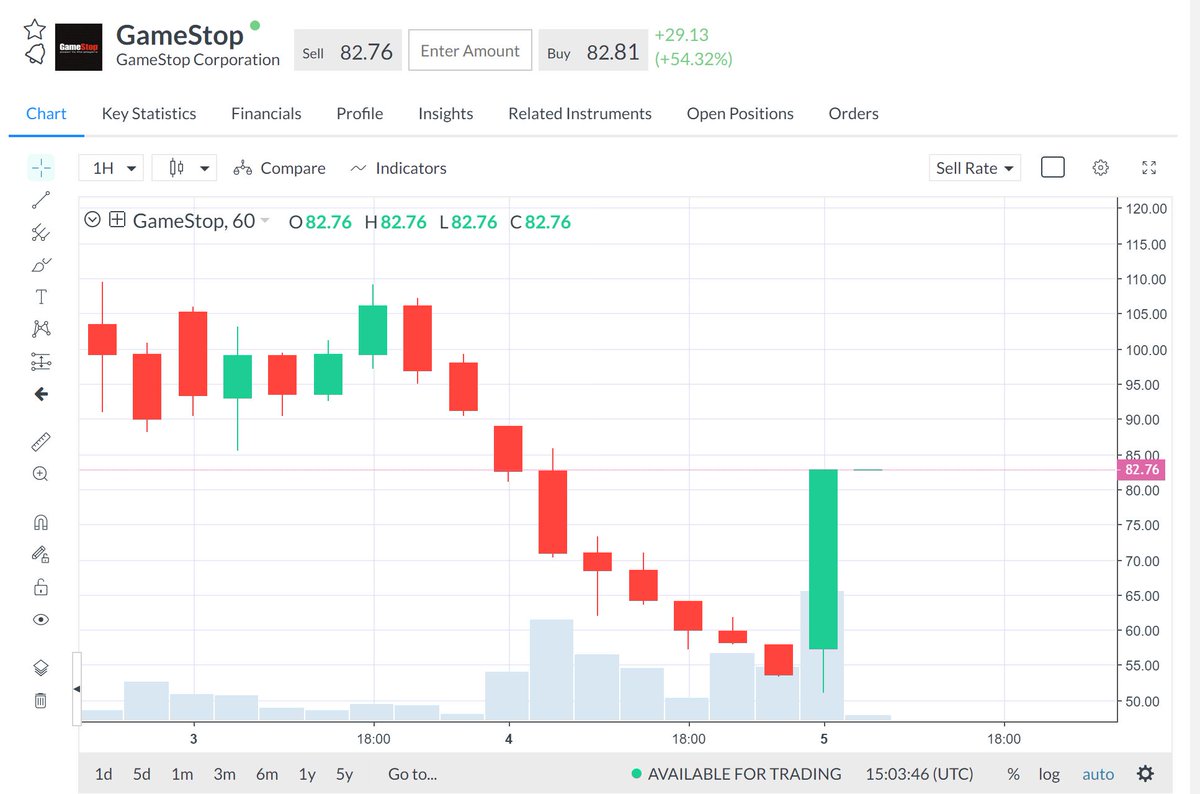Set range to 1y
The image size is (1200, 794).
click(307, 773)
